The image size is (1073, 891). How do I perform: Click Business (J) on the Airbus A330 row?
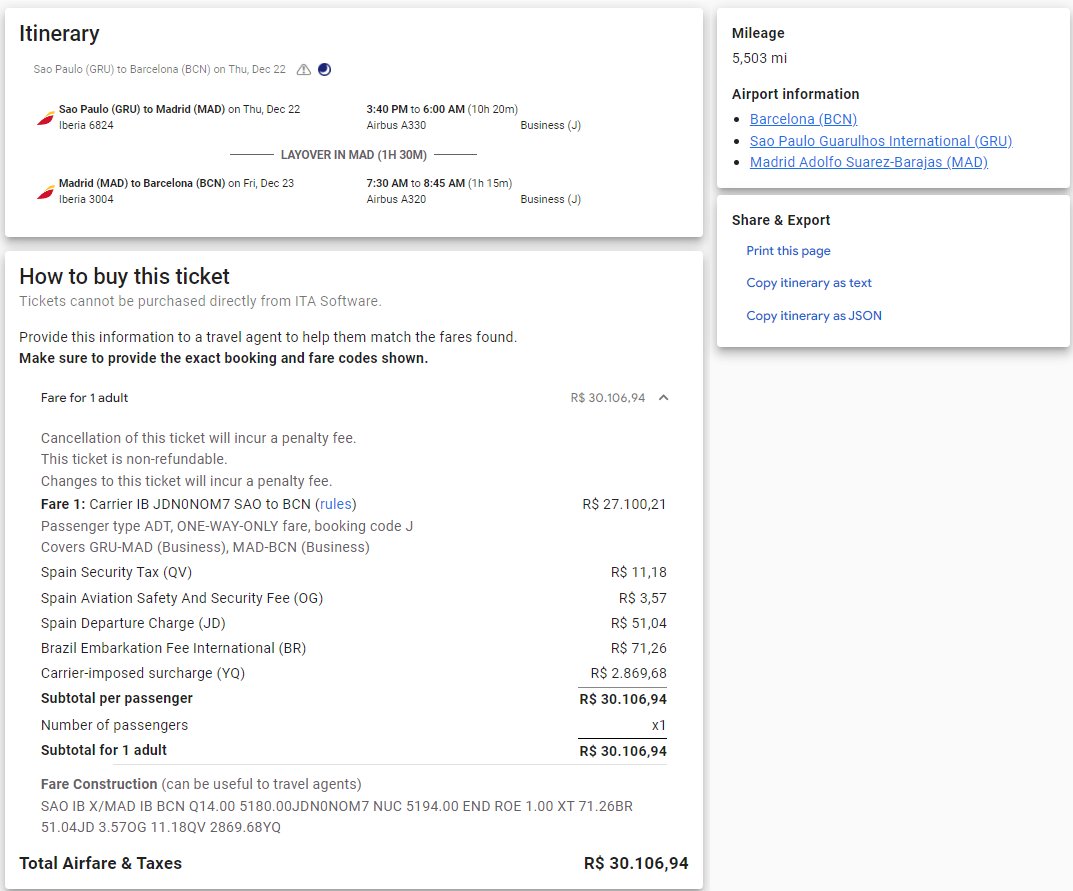(x=550, y=125)
